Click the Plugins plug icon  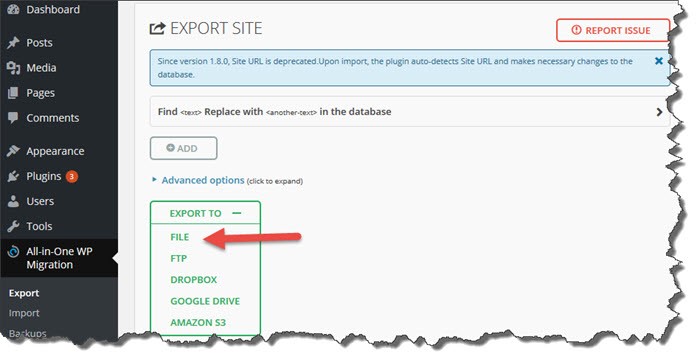pyautogui.click(x=13, y=176)
